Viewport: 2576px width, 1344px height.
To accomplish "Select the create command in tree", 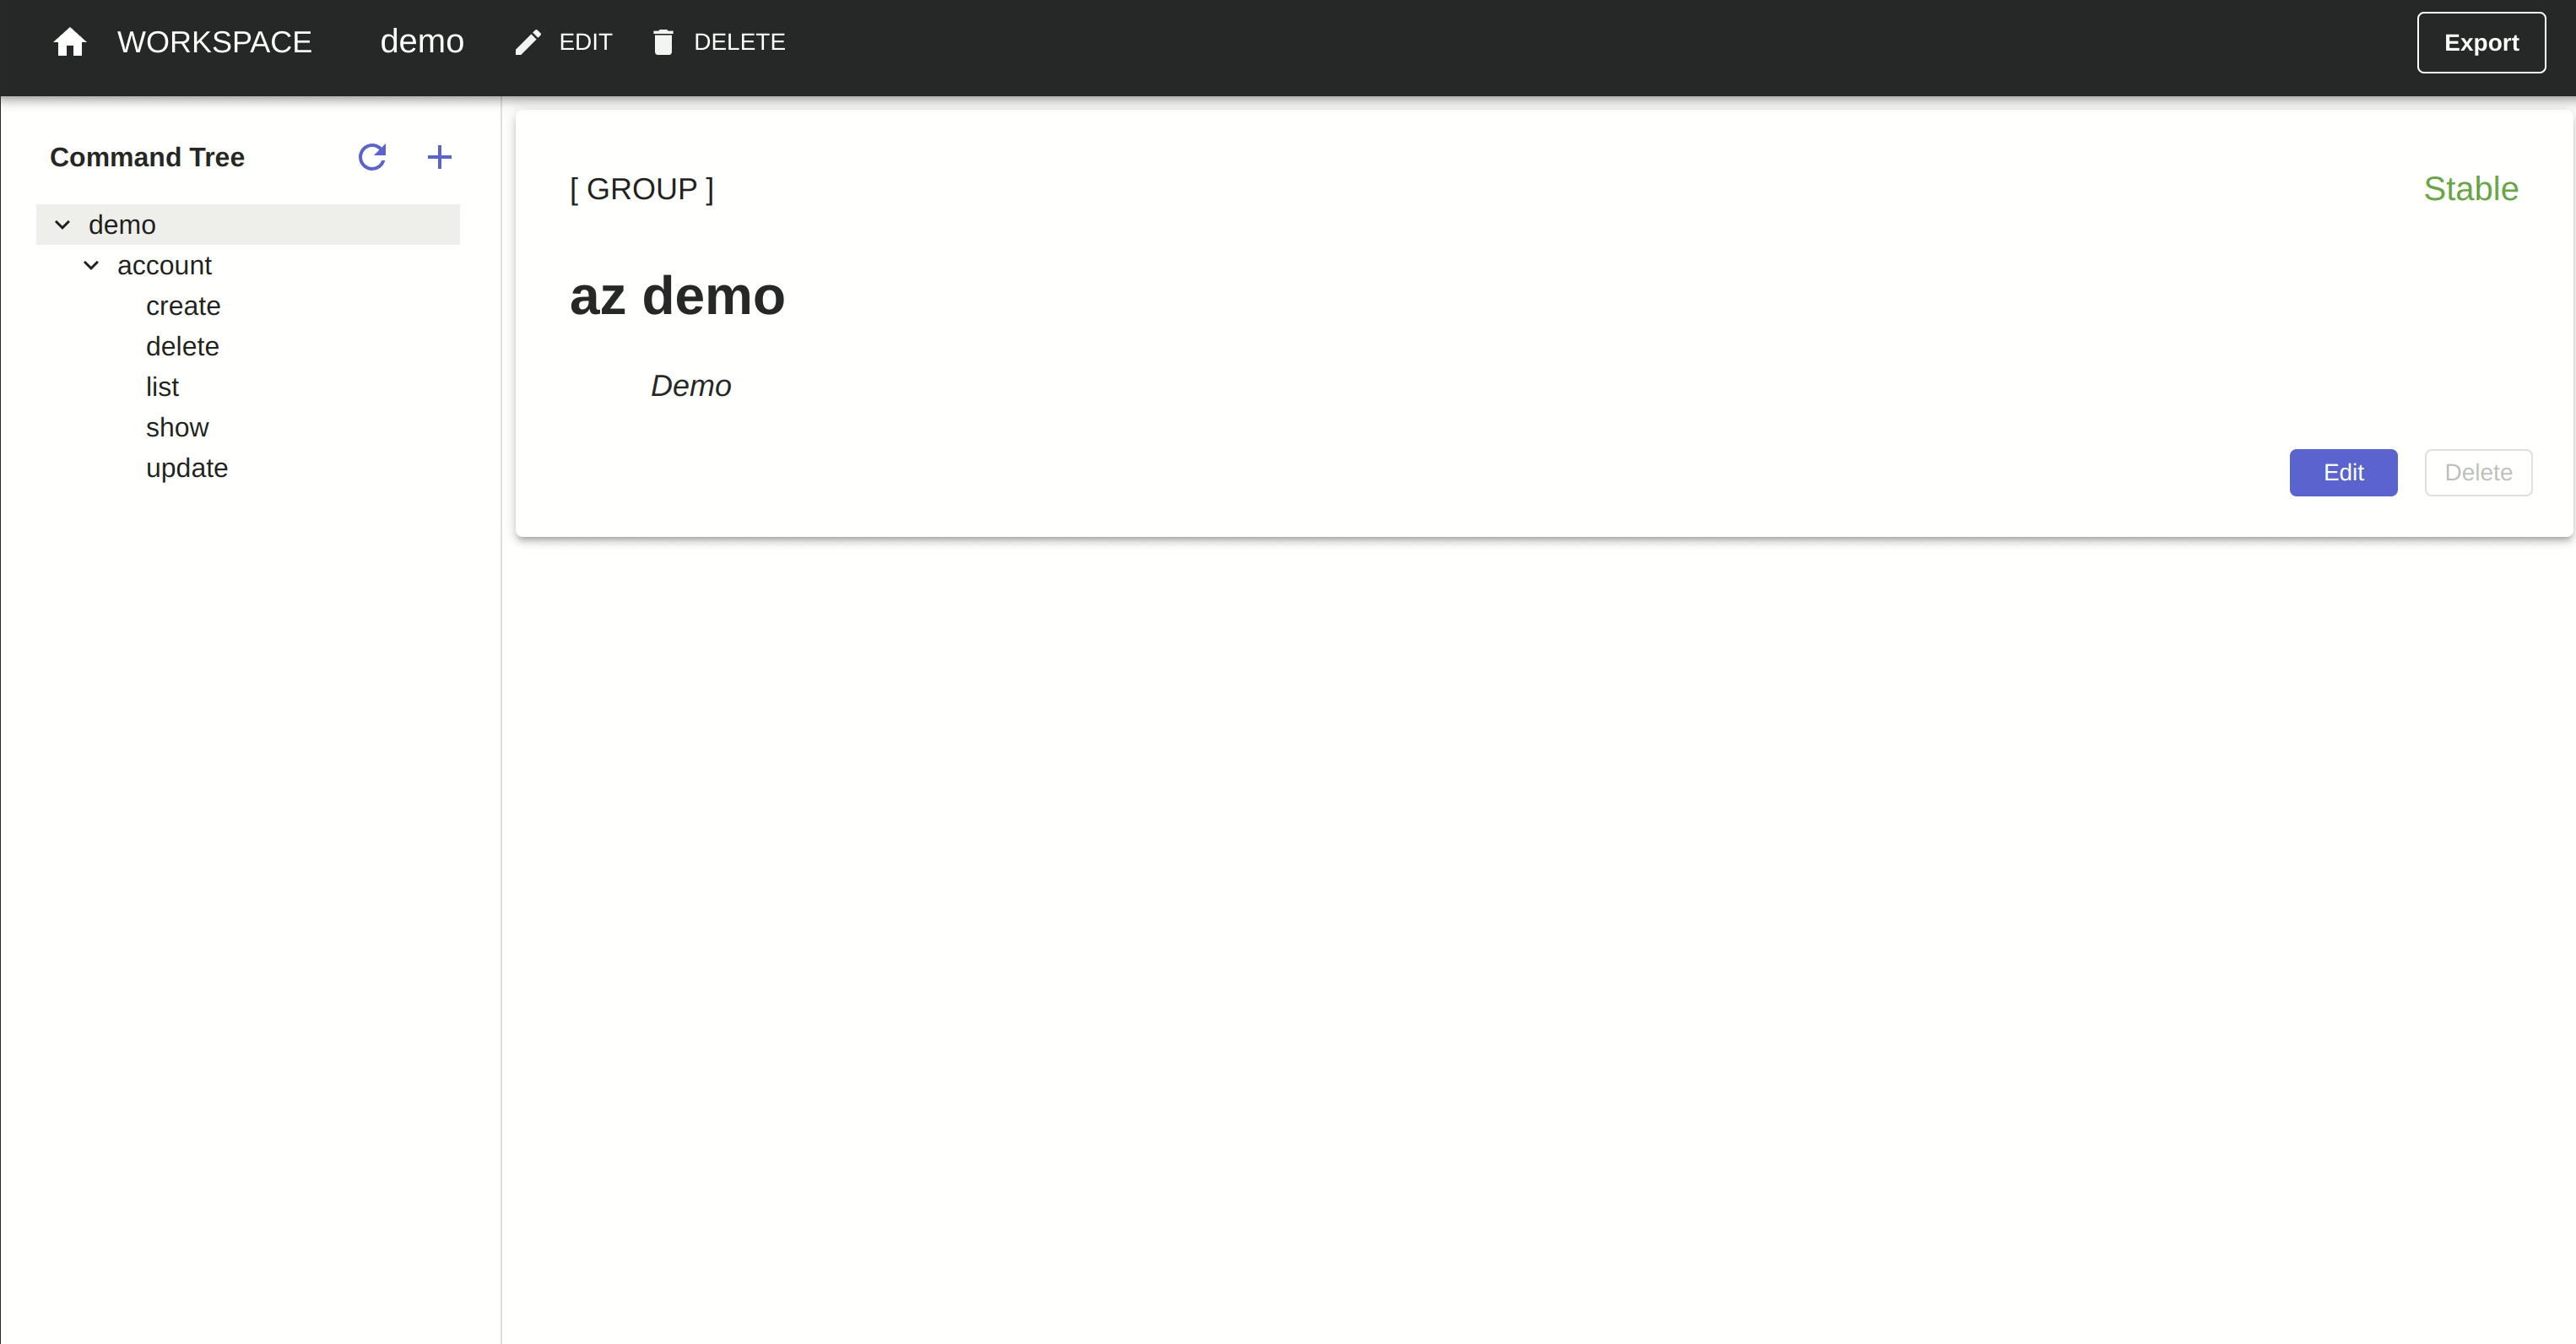I will [x=182, y=305].
